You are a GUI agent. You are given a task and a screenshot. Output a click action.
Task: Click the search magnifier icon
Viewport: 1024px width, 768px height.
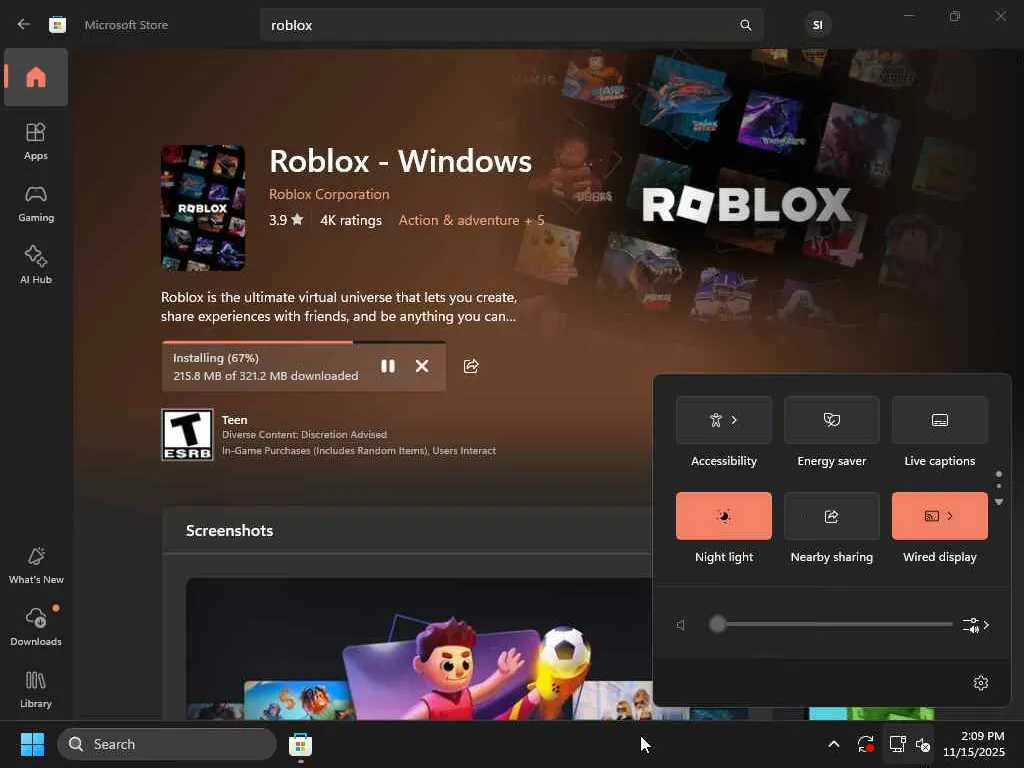coord(745,25)
